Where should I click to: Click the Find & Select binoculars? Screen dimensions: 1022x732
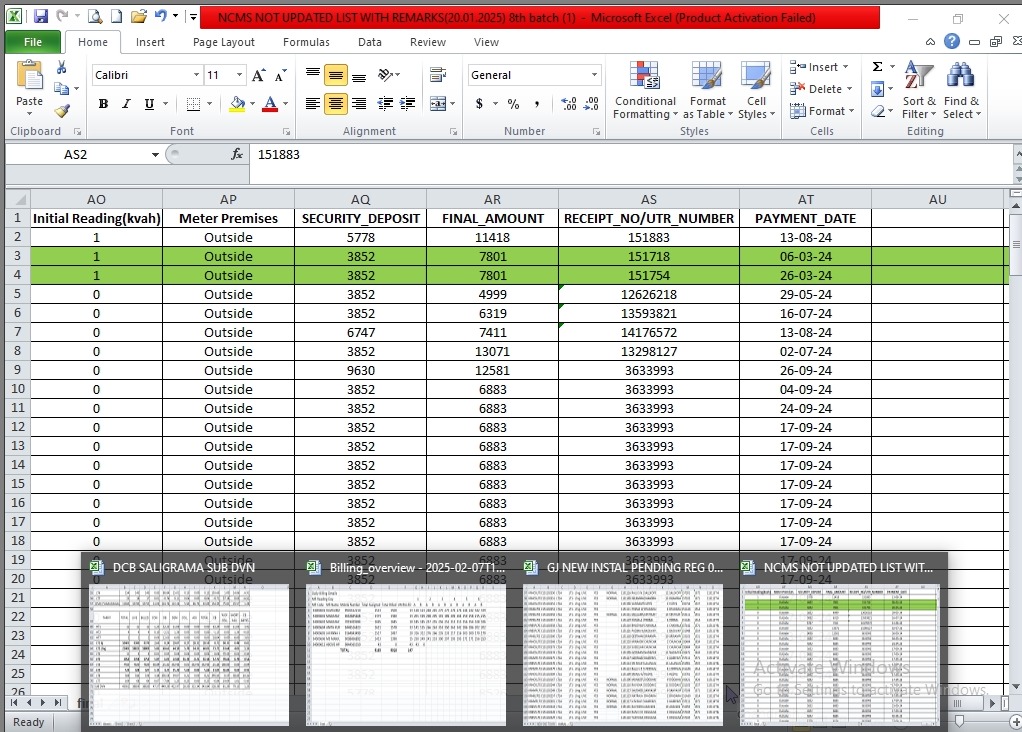coord(961,91)
